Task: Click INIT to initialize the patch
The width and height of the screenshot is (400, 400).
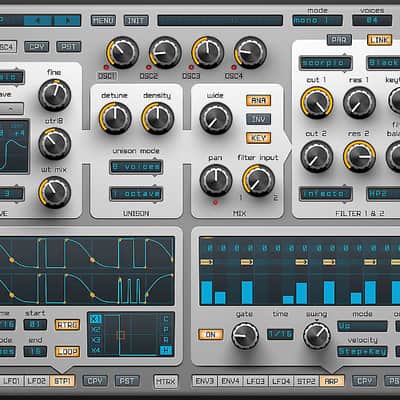Action: [136, 21]
